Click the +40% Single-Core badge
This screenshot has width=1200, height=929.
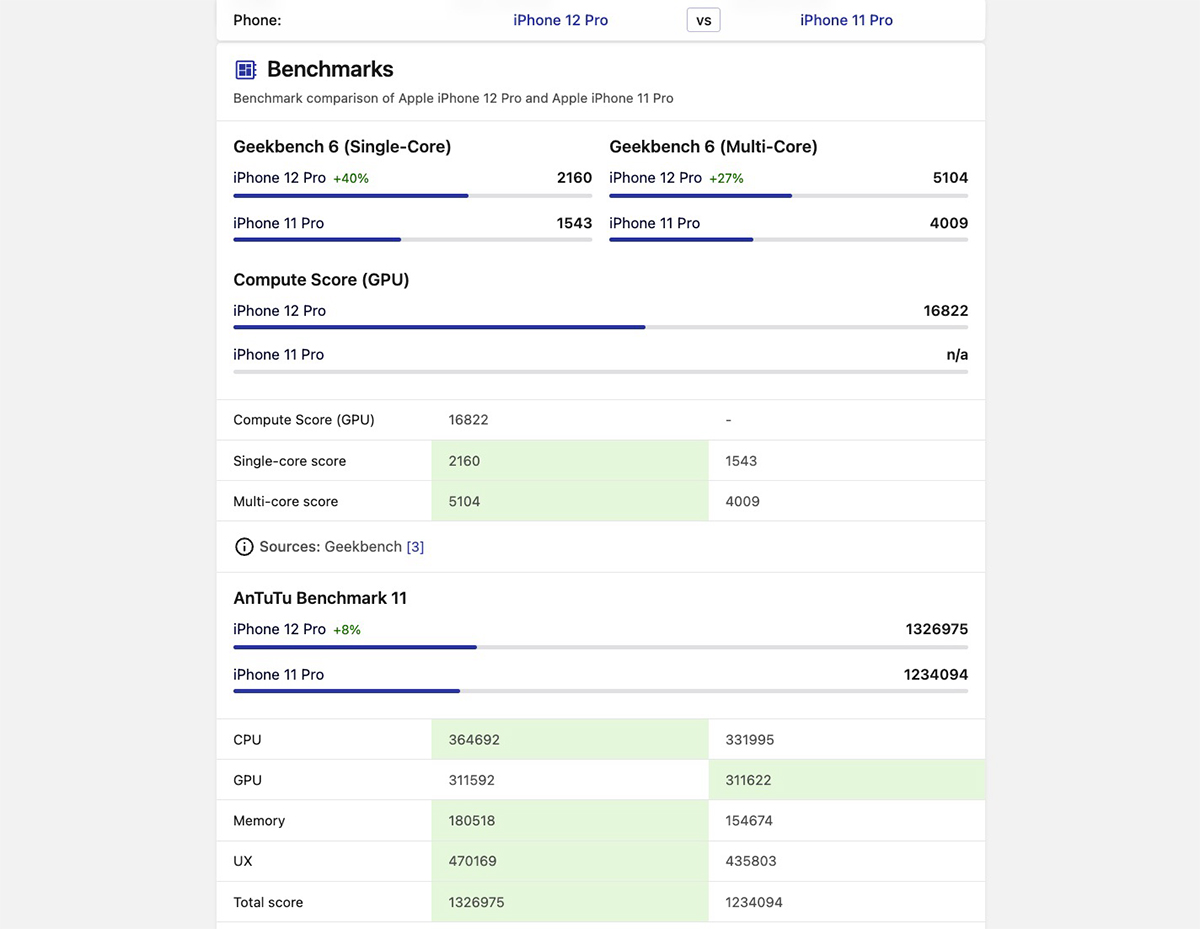(x=351, y=179)
